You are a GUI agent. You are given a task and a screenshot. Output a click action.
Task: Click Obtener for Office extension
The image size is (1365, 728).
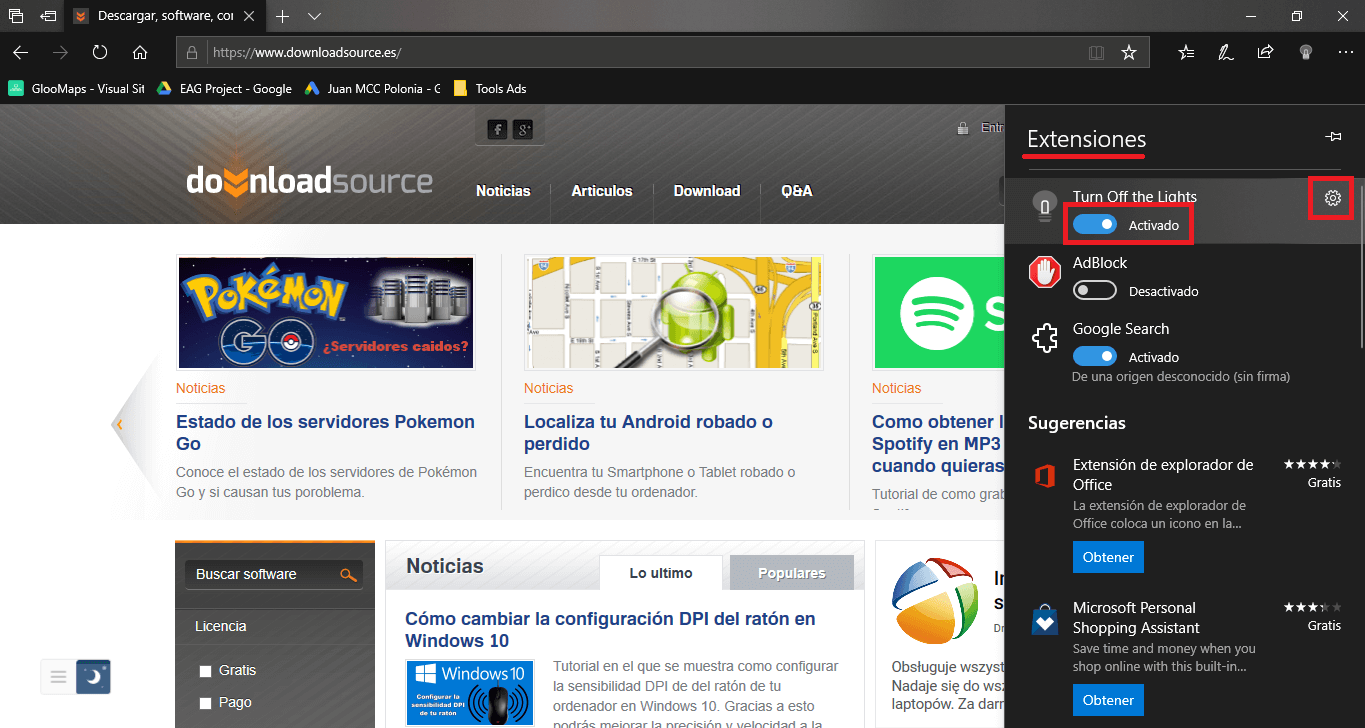click(x=1108, y=557)
